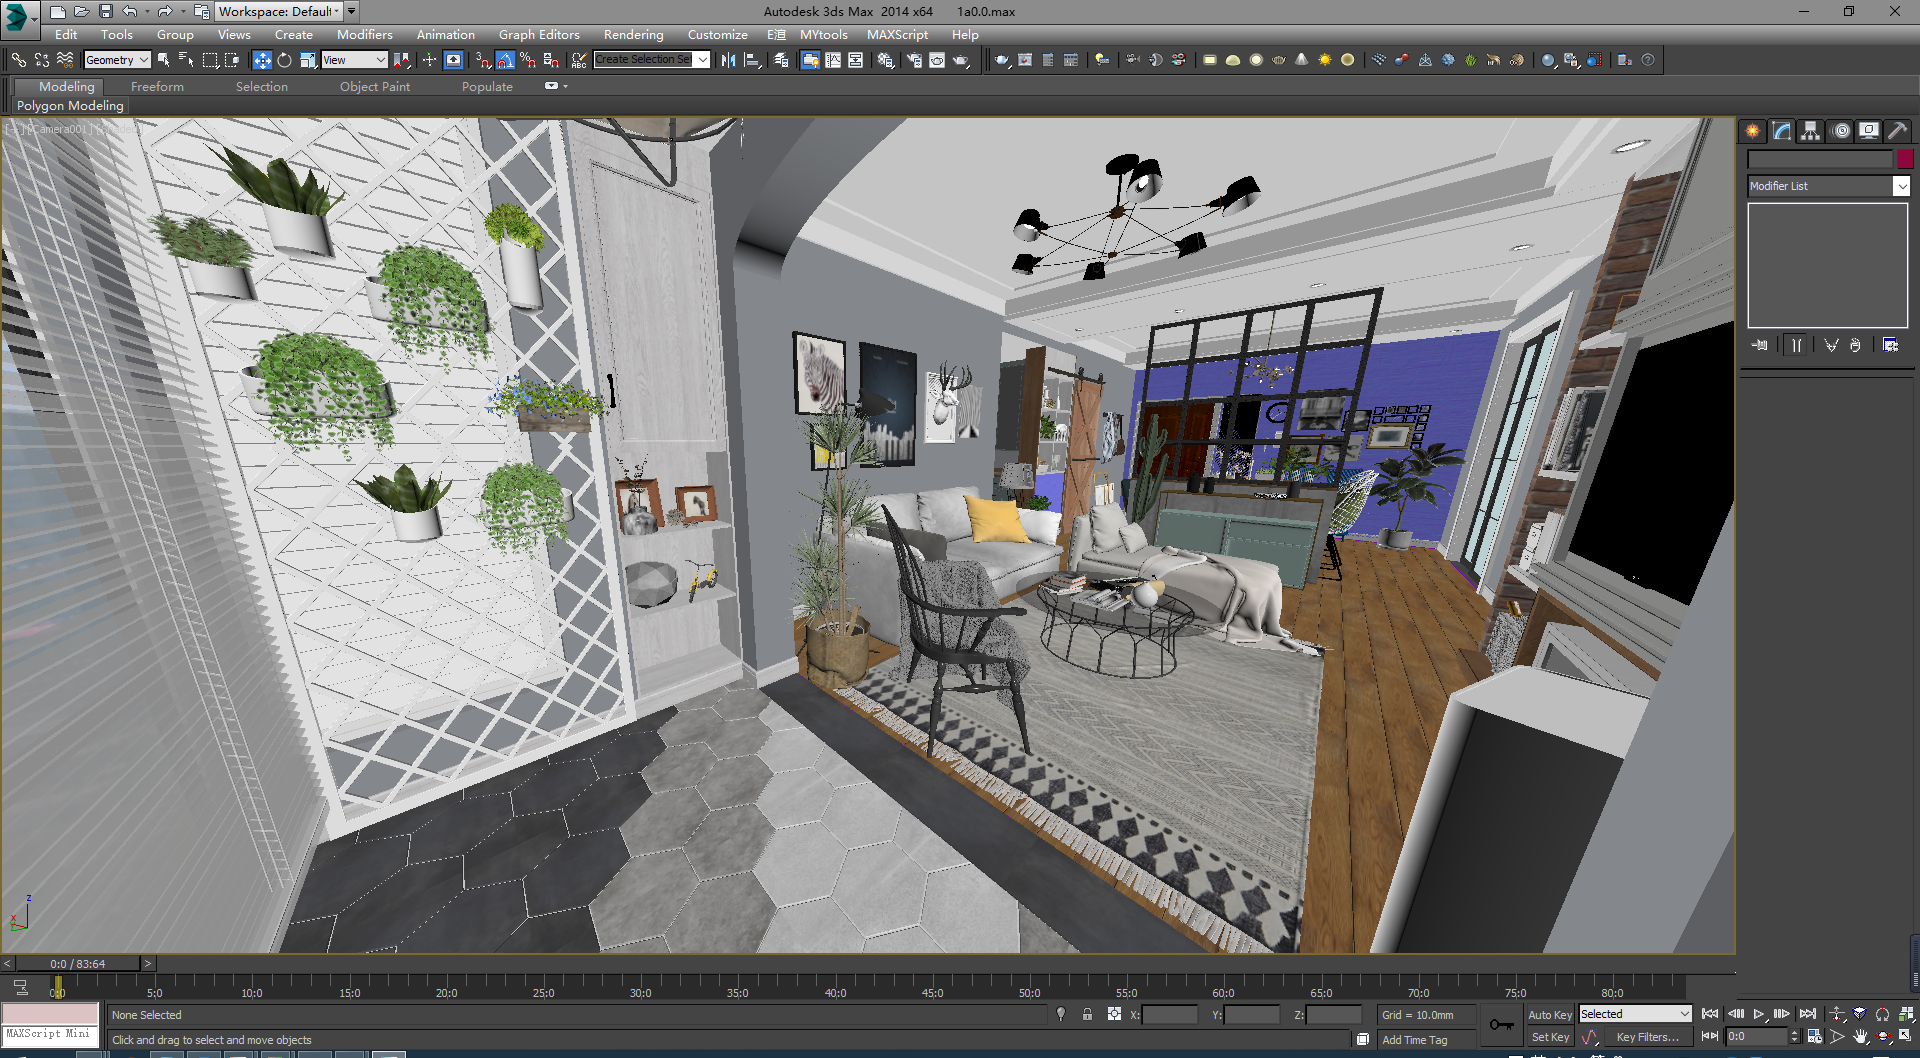Click the time slider 0:0 / 83:64 handle

(77, 964)
